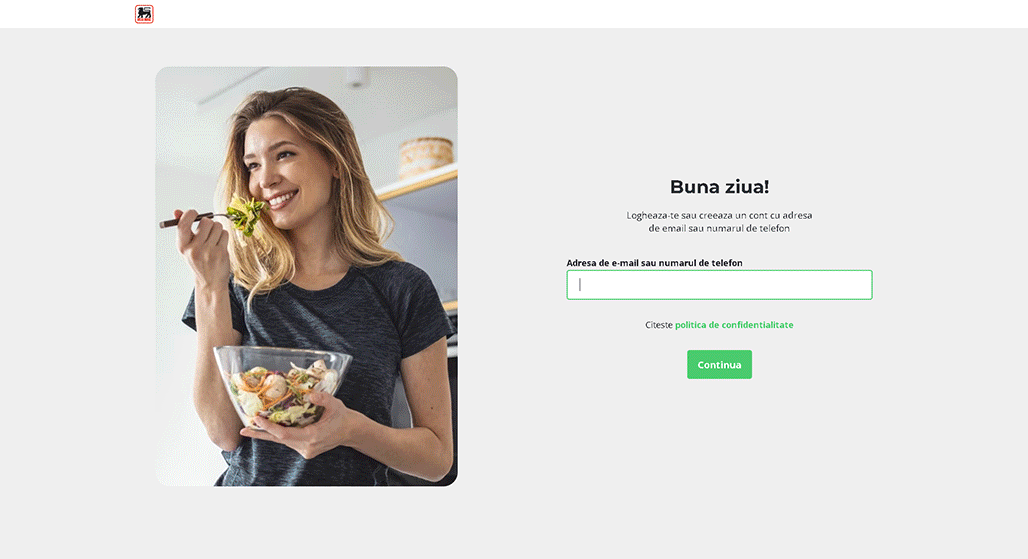Click the green Continua button

pyautogui.click(x=719, y=364)
